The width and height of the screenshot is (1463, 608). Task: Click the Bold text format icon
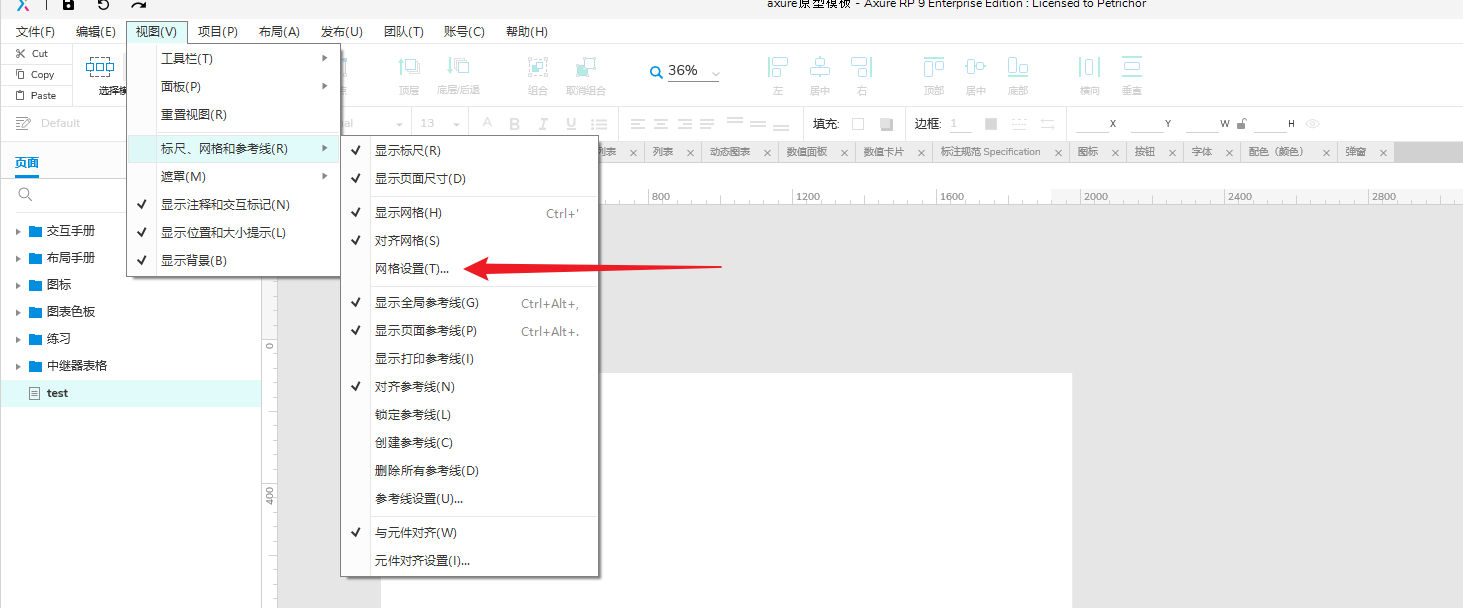click(x=515, y=124)
